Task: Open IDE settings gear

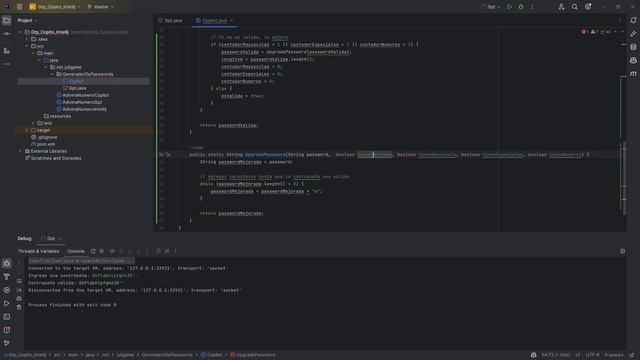Action: point(588,7)
